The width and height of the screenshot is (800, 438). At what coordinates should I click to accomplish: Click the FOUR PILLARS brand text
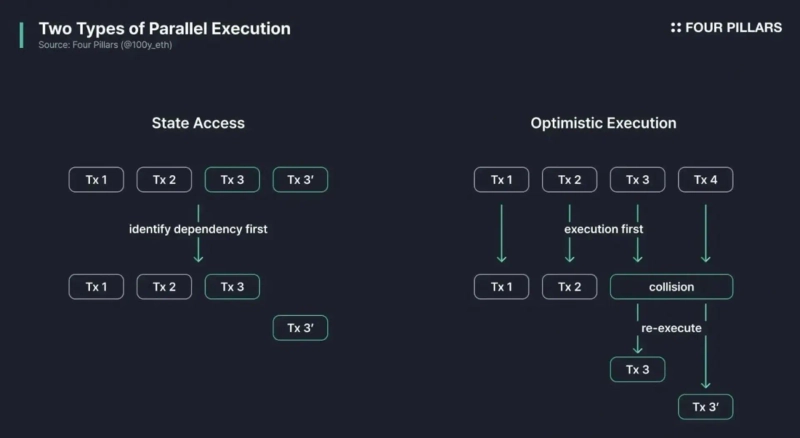coord(733,28)
